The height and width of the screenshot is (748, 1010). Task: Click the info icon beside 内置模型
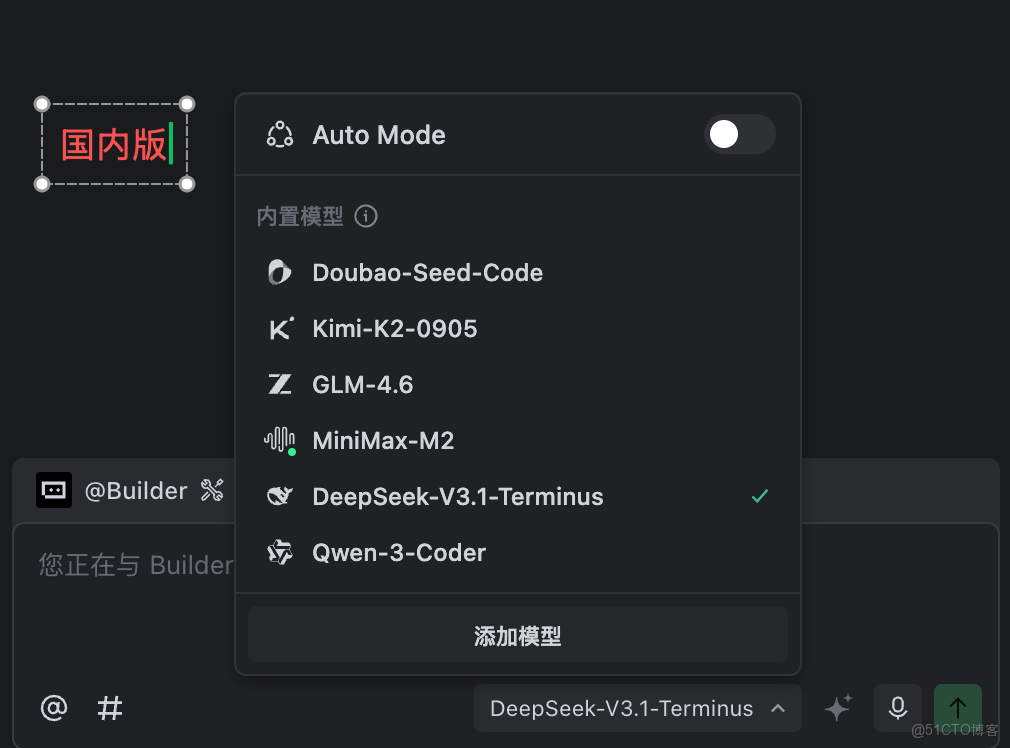tap(366, 216)
